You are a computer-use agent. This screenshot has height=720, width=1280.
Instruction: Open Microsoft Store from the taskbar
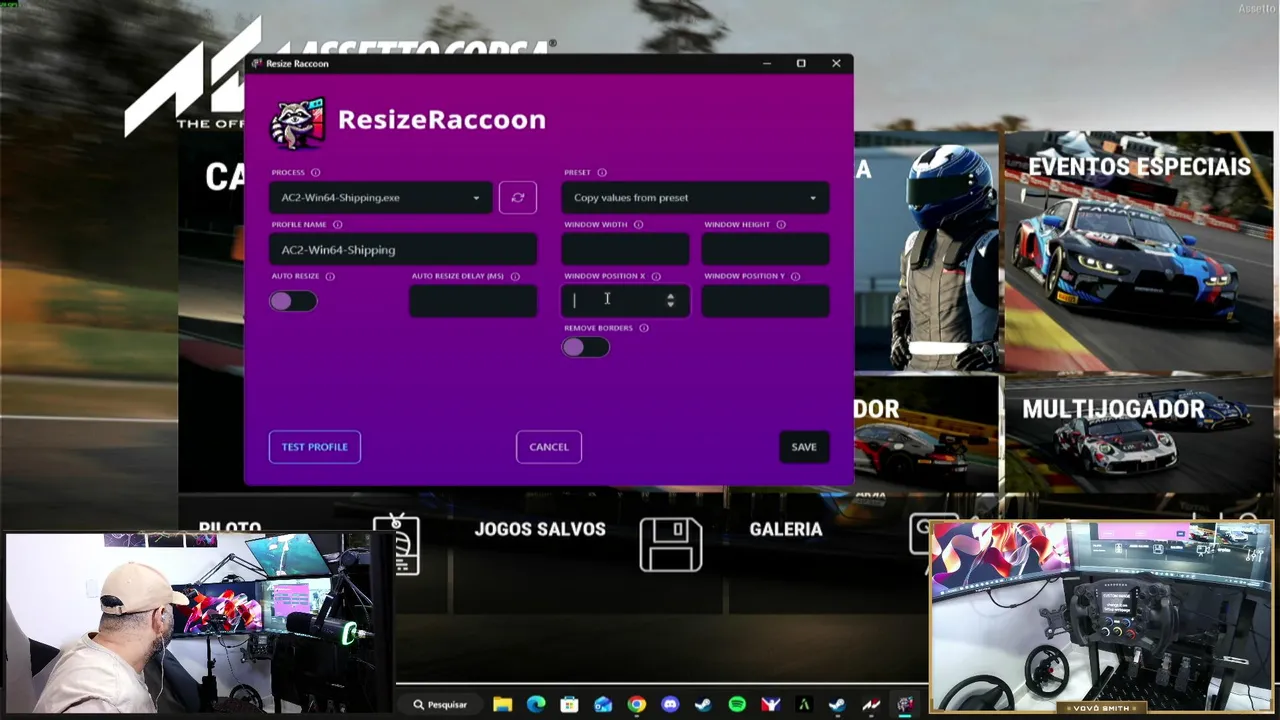(x=569, y=705)
